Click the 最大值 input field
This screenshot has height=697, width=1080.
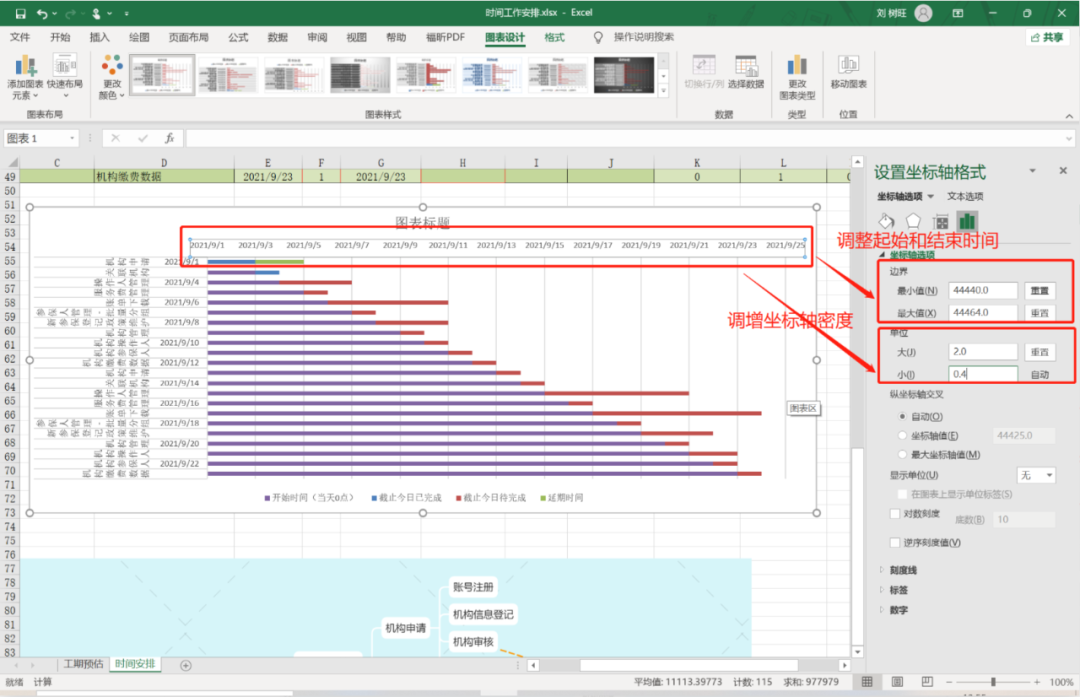tap(983, 313)
